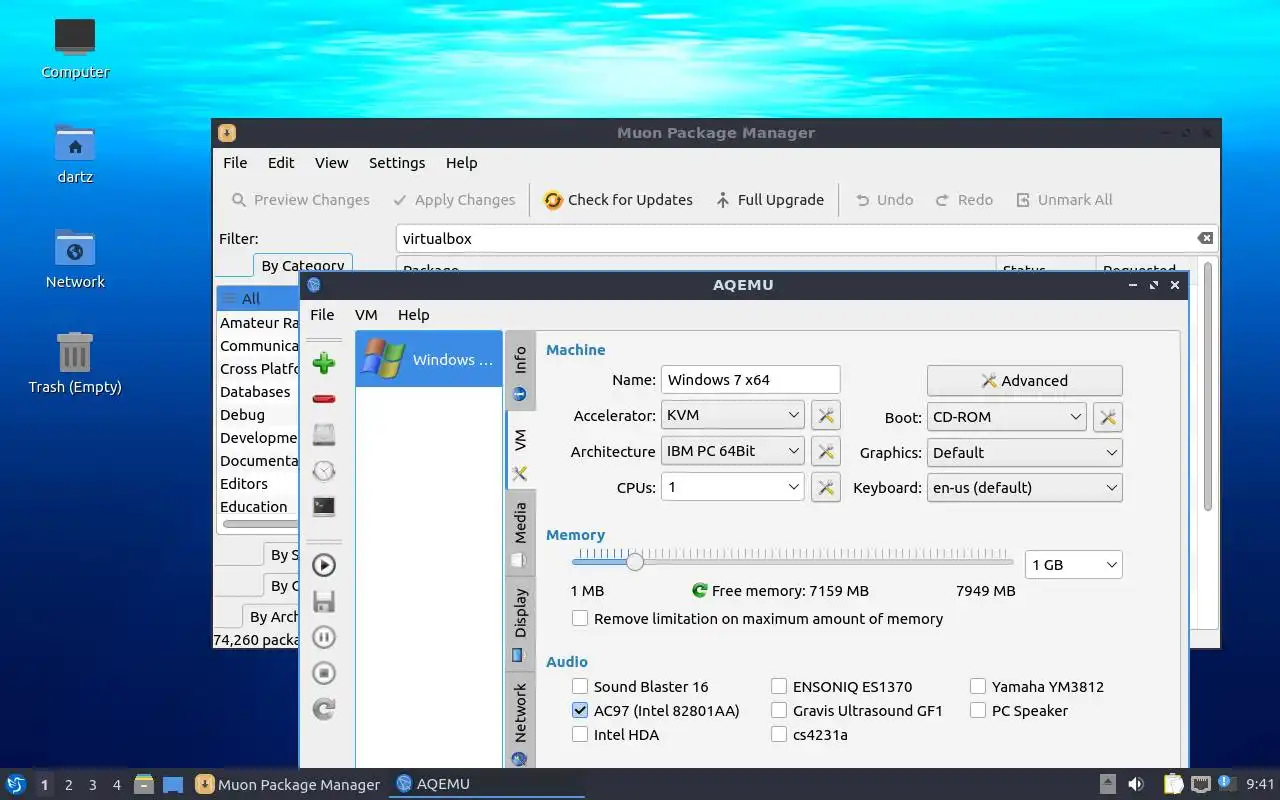Open Muon Edit menu

click(281, 163)
